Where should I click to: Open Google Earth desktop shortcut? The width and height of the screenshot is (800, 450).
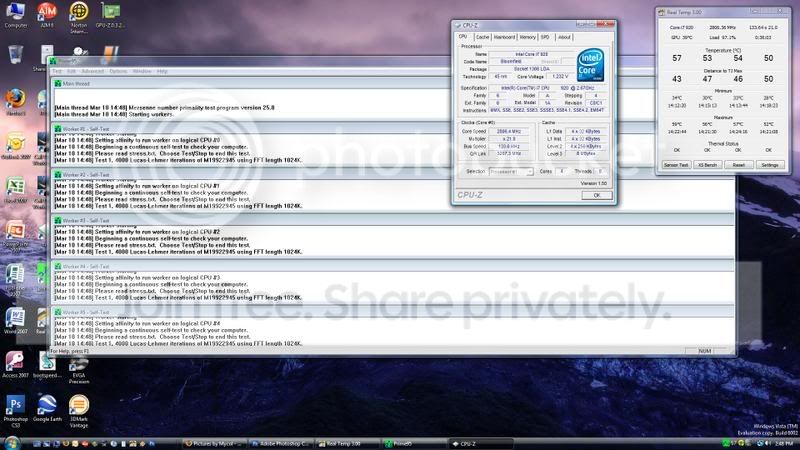tap(47, 408)
